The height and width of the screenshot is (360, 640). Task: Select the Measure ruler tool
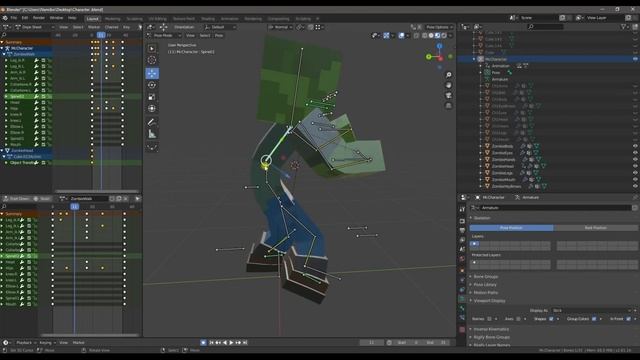(x=152, y=134)
